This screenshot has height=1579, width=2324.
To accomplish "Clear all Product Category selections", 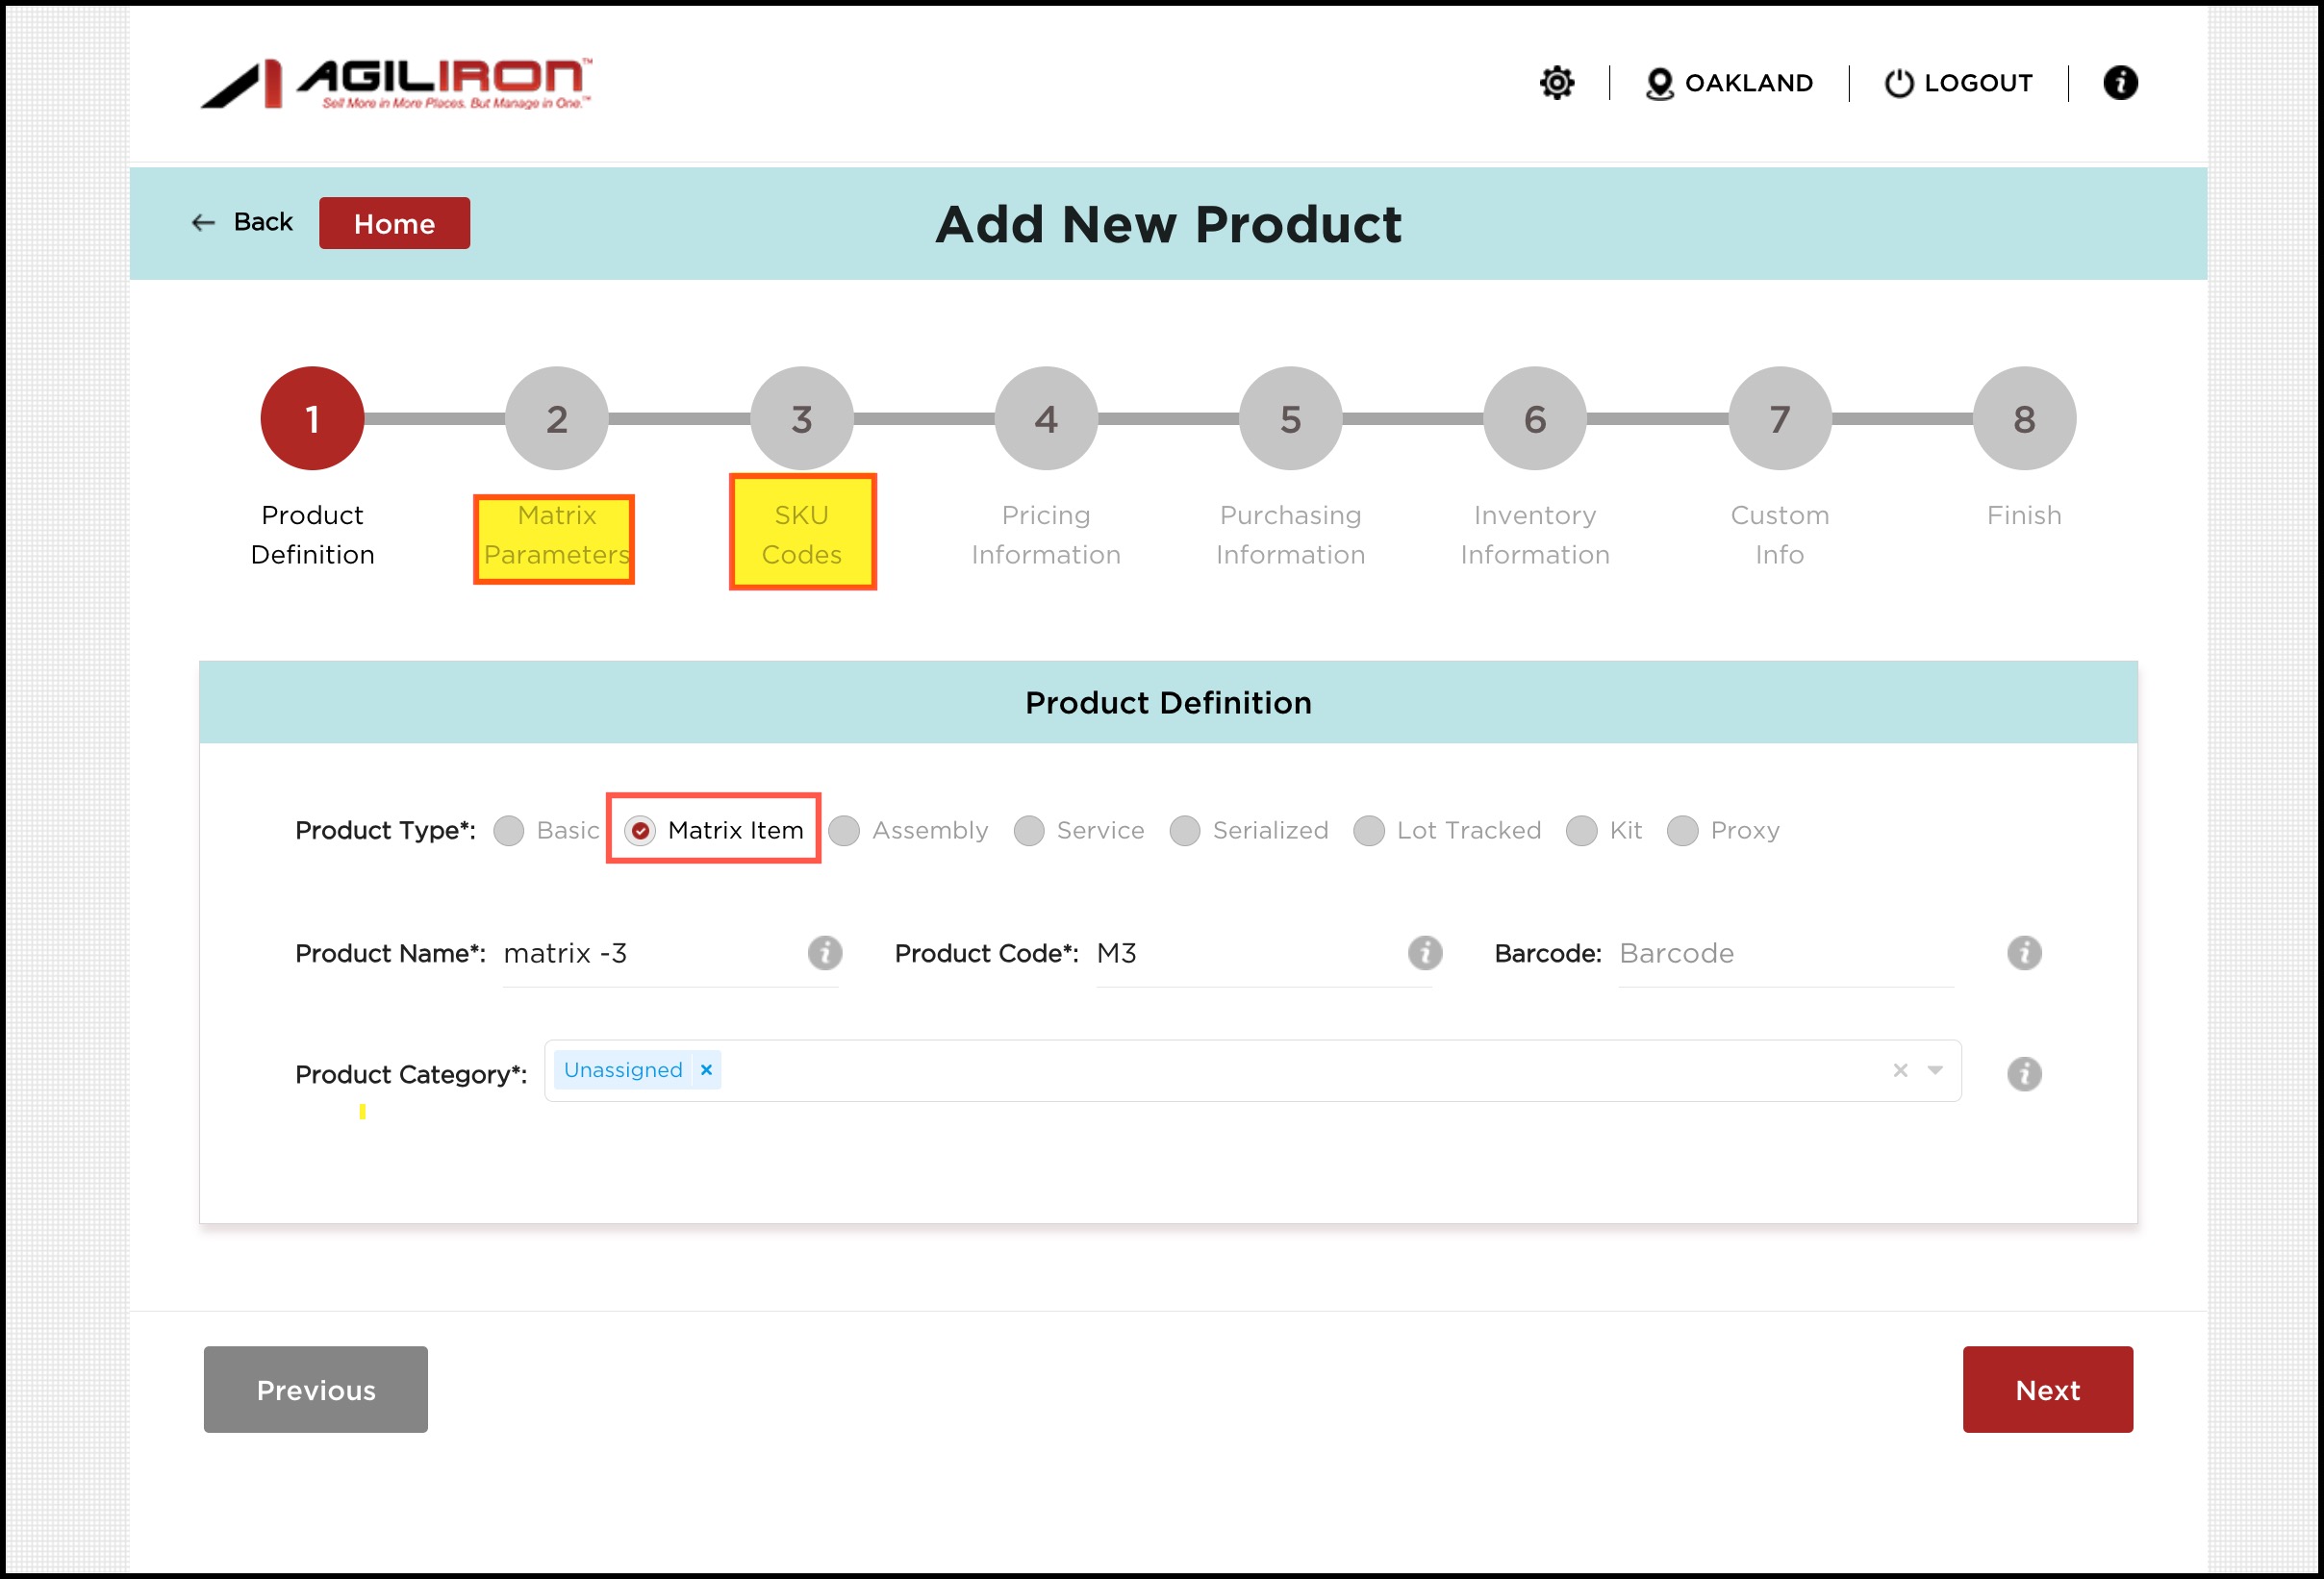I will pos(1900,1070).
